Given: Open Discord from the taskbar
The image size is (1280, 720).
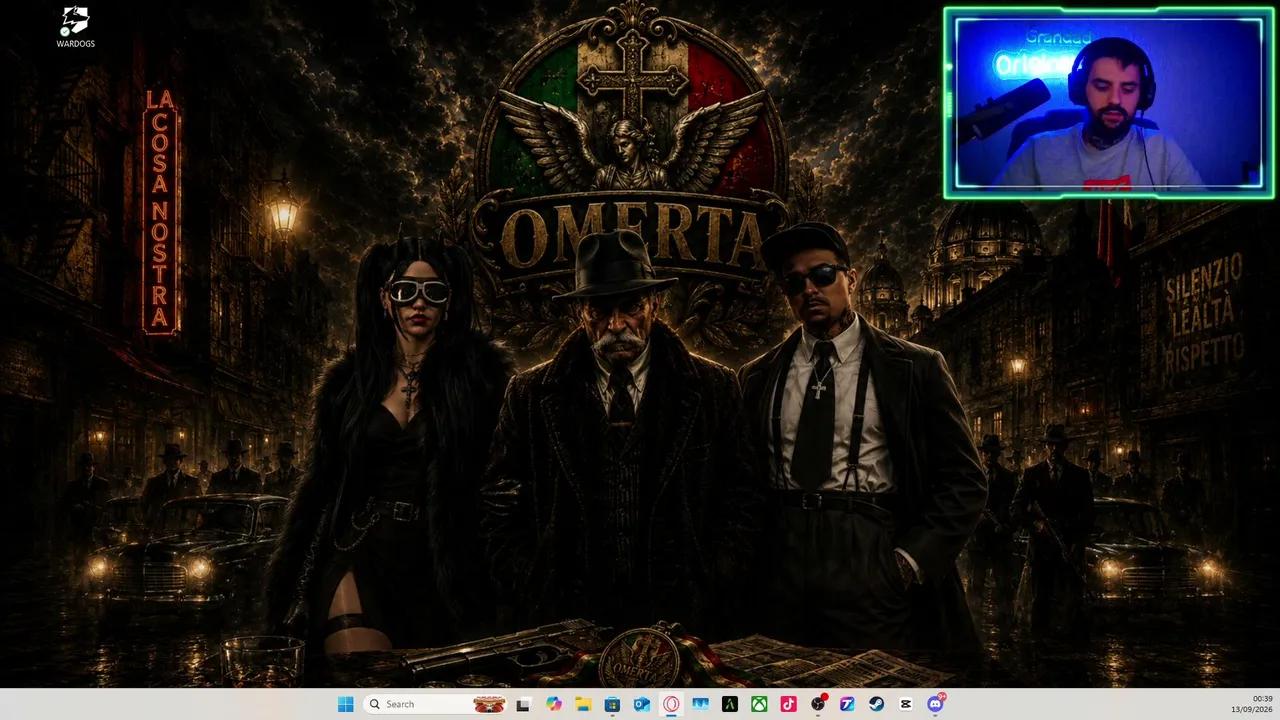Looking at the screenshot, I should click(936, 704).
